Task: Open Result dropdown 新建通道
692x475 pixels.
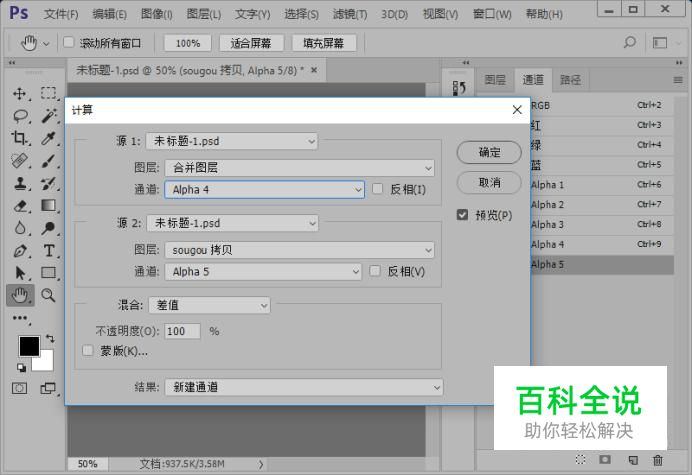Action: click(x=304, y=387)
